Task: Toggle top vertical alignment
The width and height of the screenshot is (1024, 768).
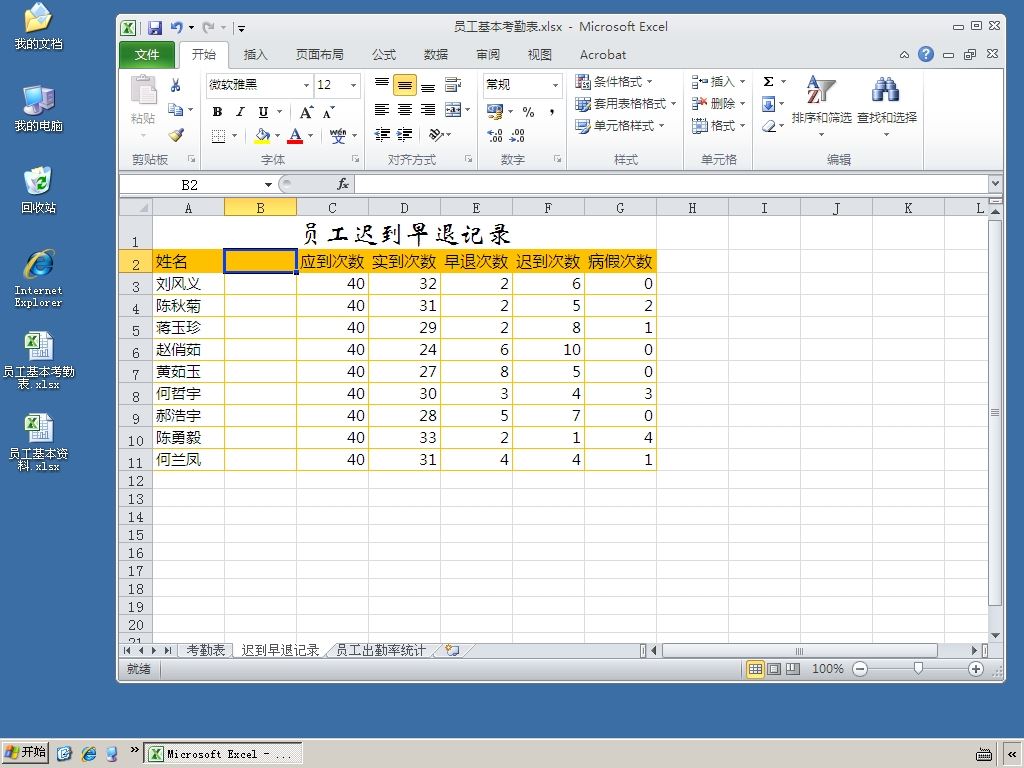Action: [x=382, y=85]
